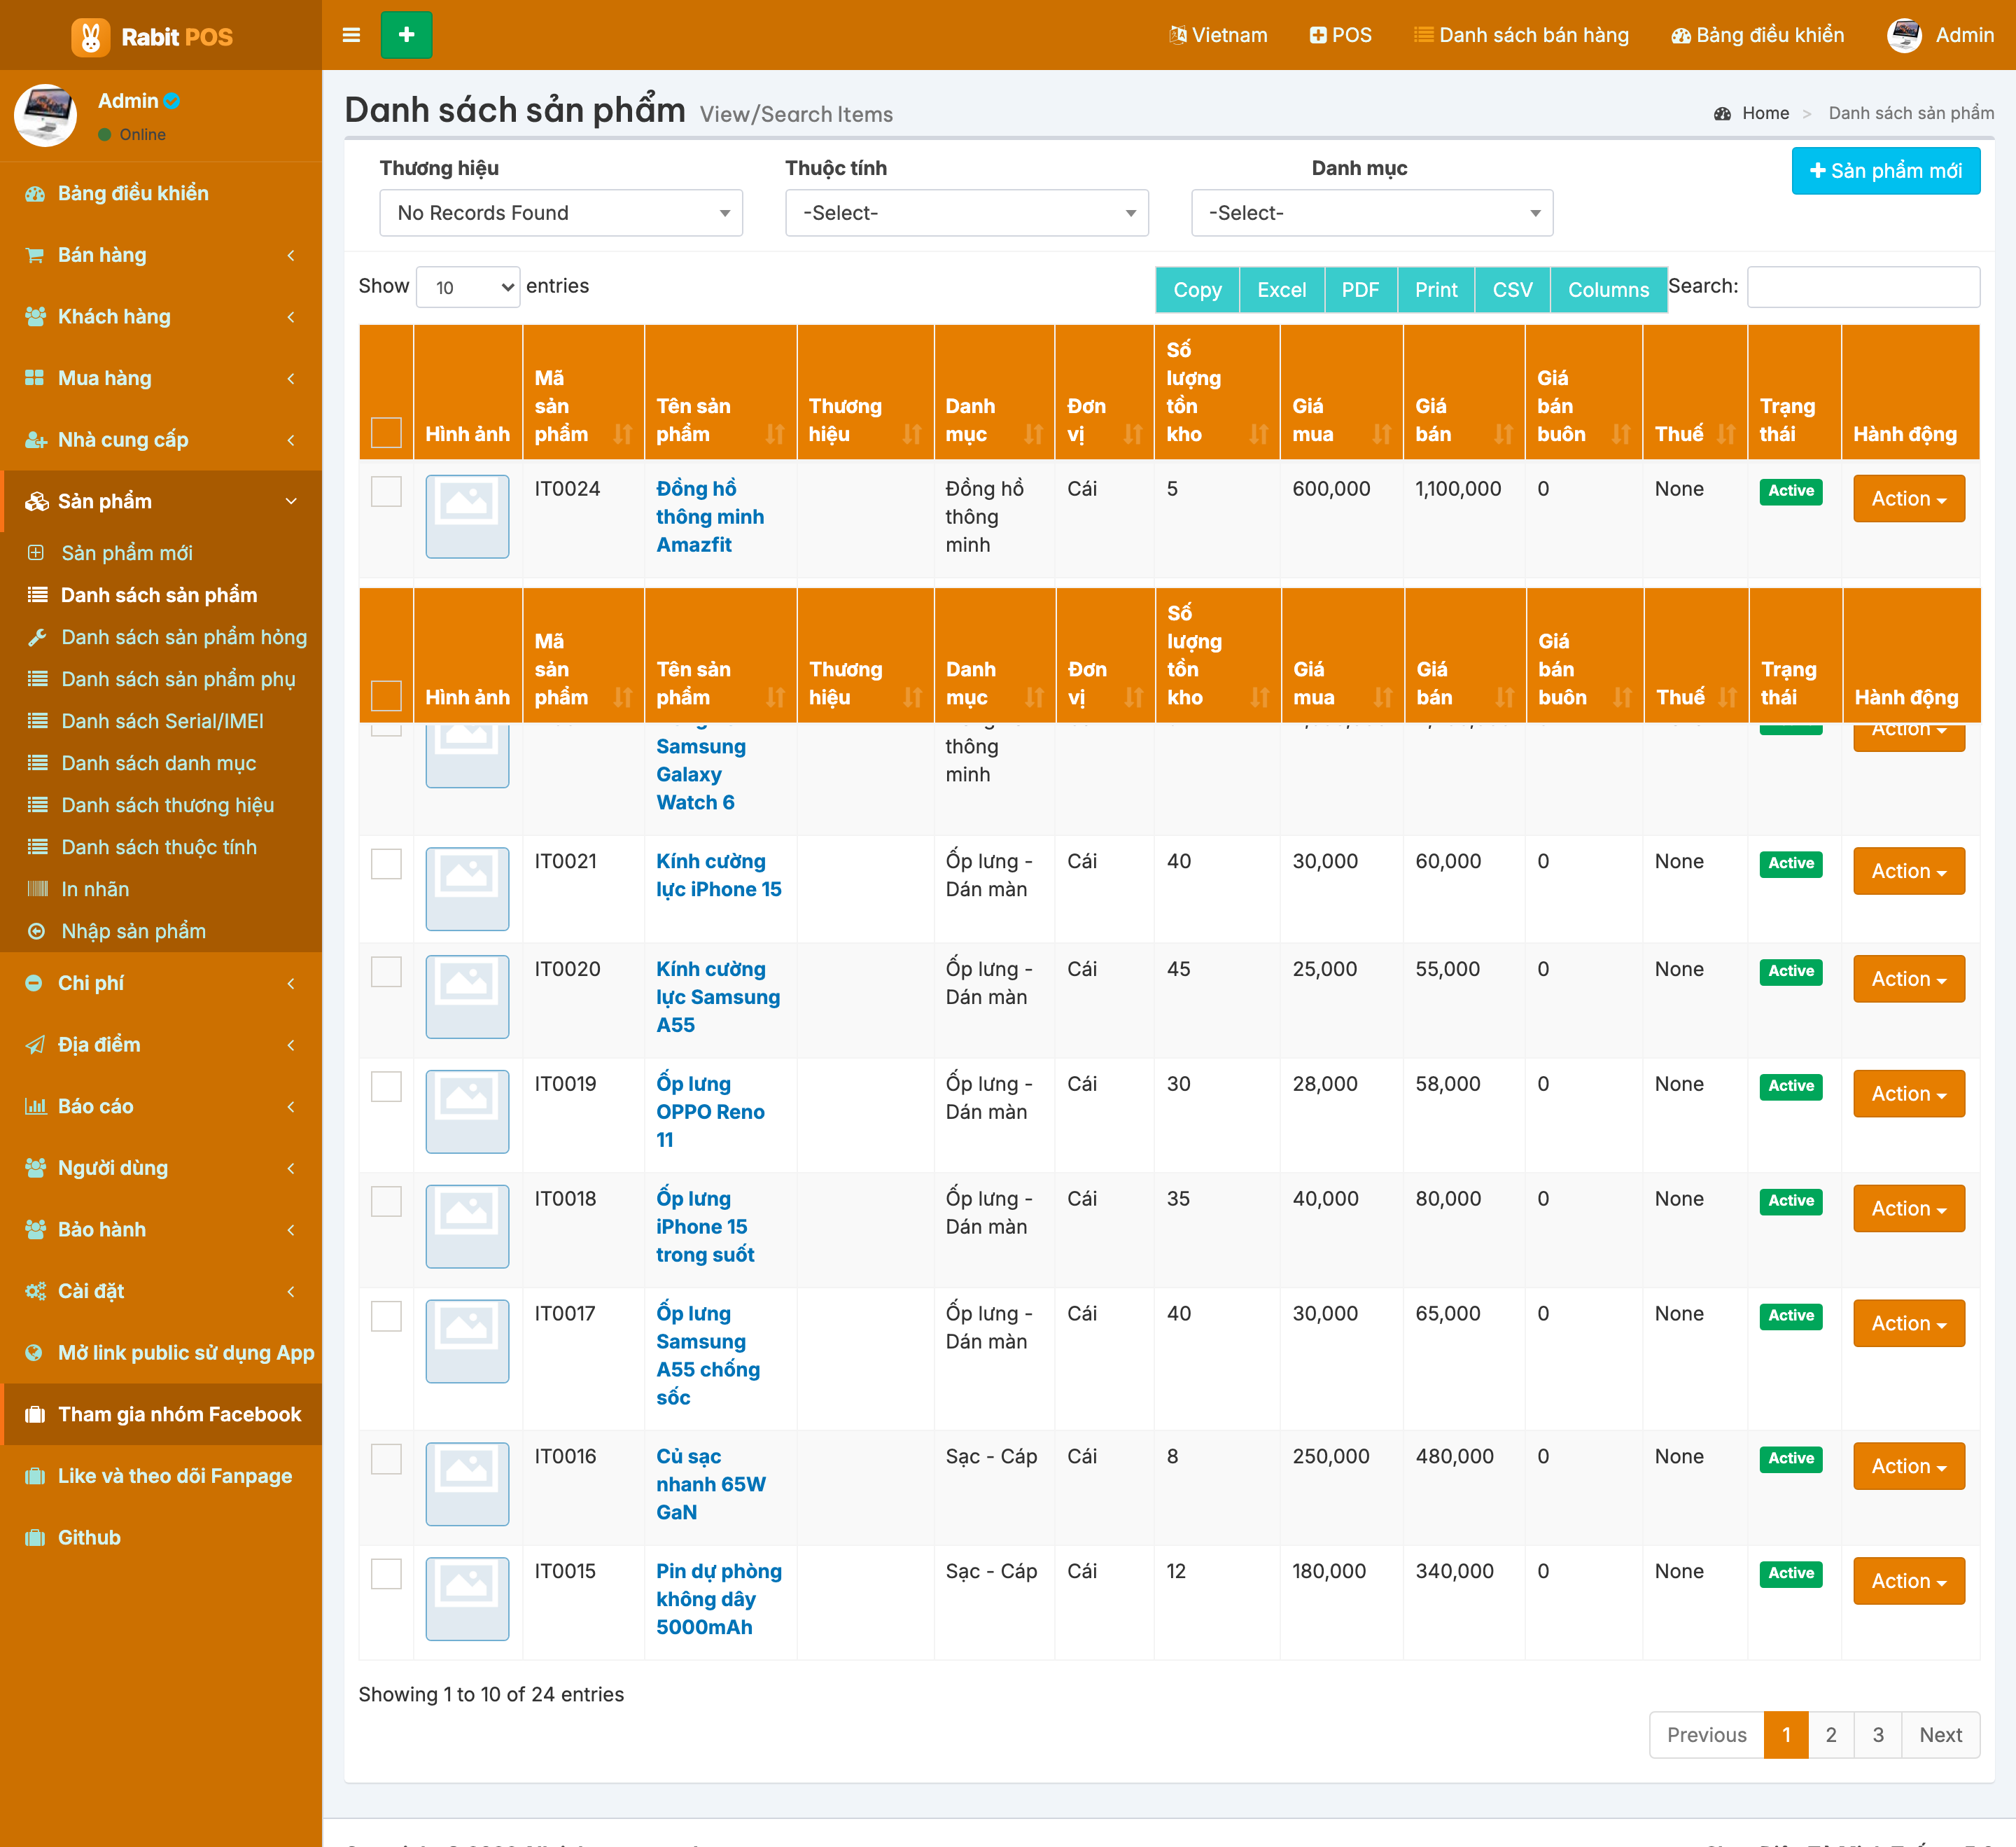Image resolution: width=2016 pixels, height=1847 pixels.
Task: Go to Danh sách sản phẩm phụ
Action: click(178, 679)
